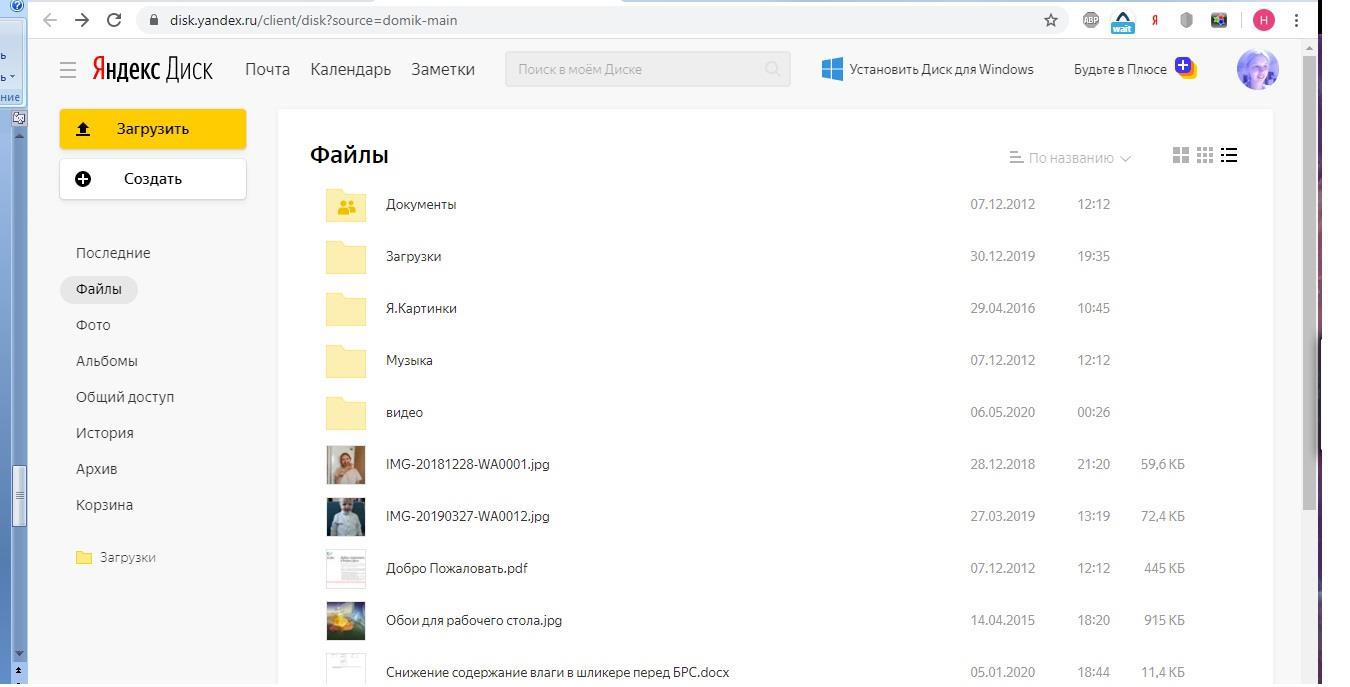Click the search magnifier icon

[772, 69]
